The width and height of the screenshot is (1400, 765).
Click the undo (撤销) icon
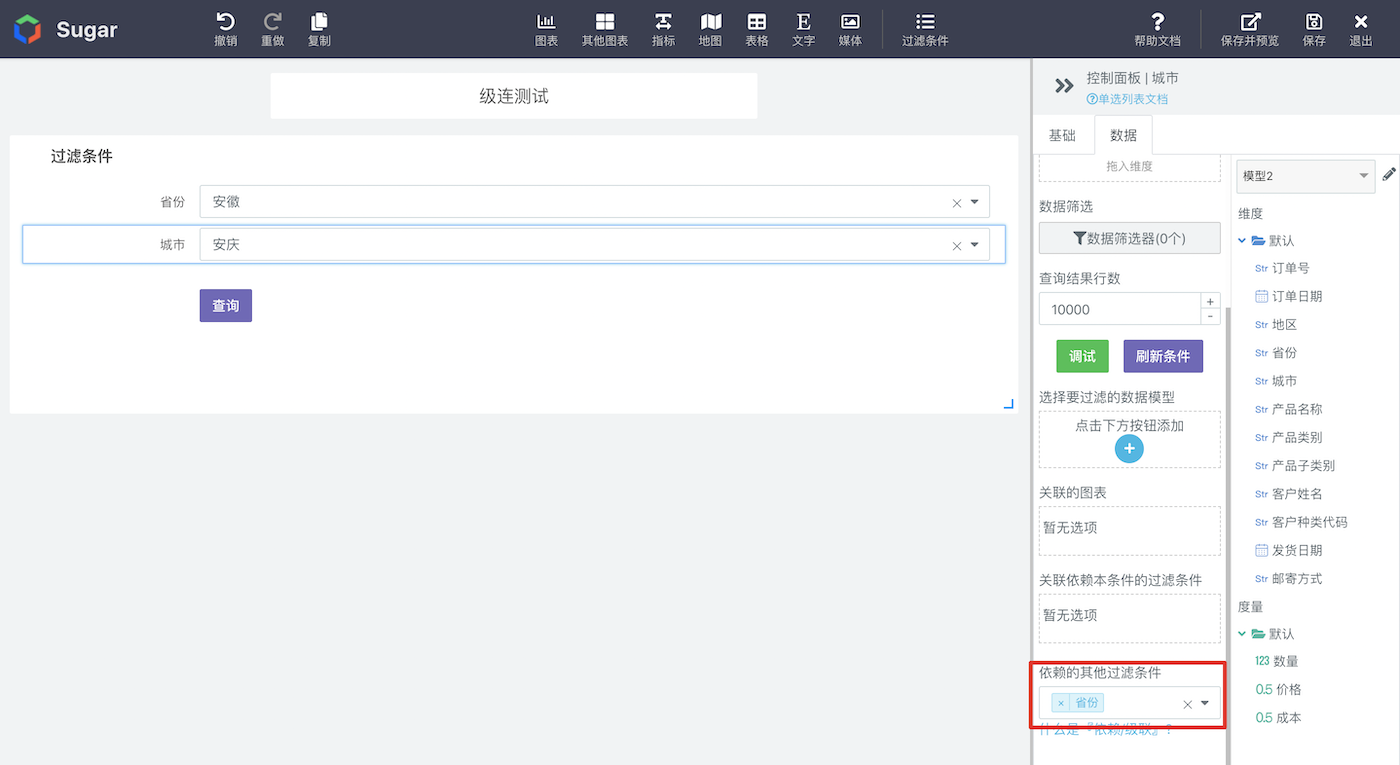pos(225,22)
